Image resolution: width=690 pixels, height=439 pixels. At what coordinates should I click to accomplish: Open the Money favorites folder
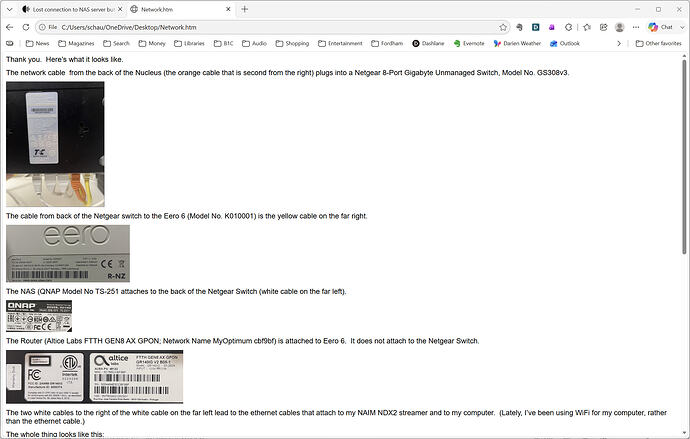click(152, 44)
